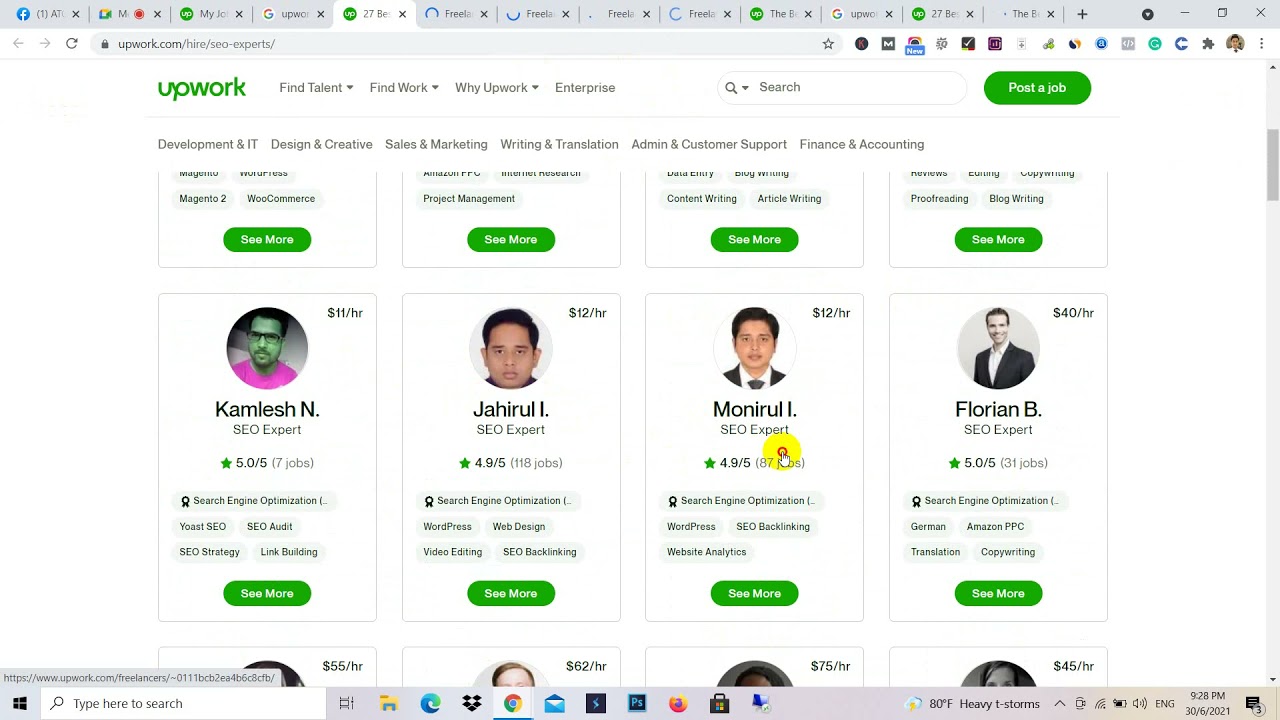Open Microsoft Store from taskbar
1280x720 pixels.
coord(719,704)
